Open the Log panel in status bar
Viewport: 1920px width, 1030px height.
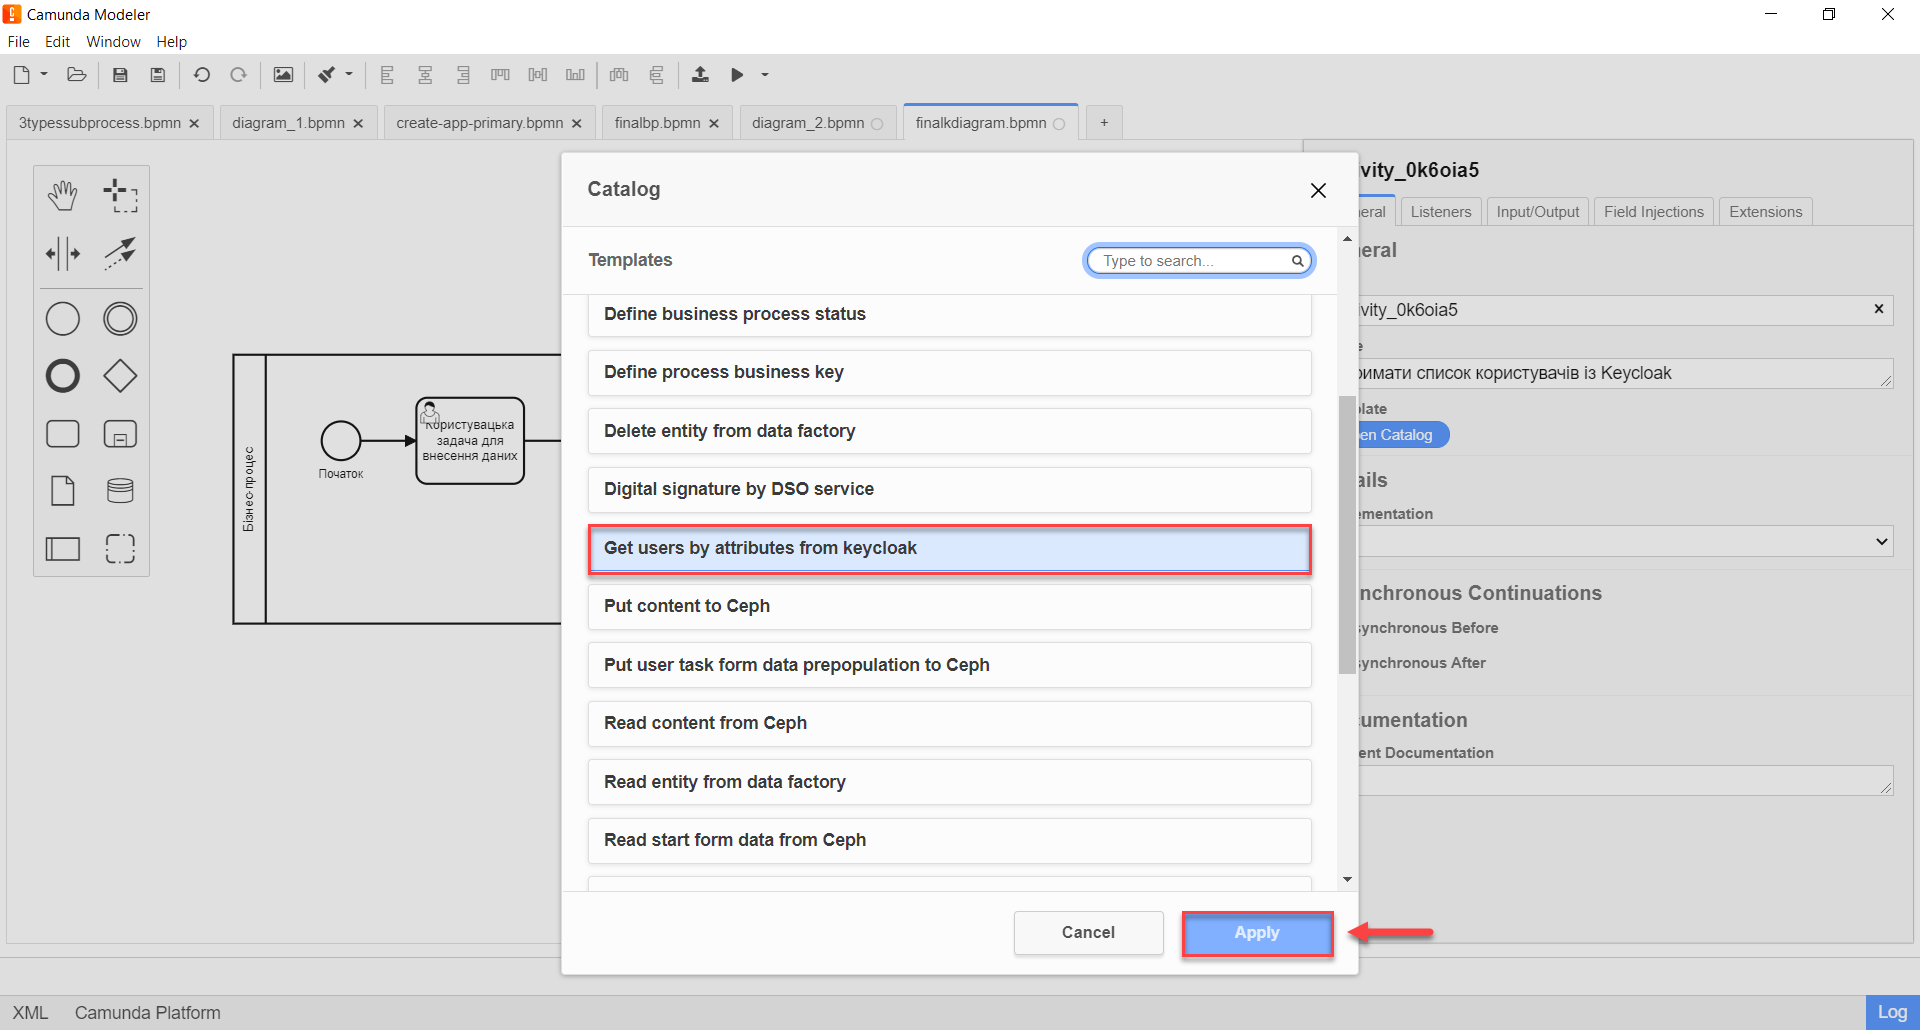(x=1892, y=1012)
